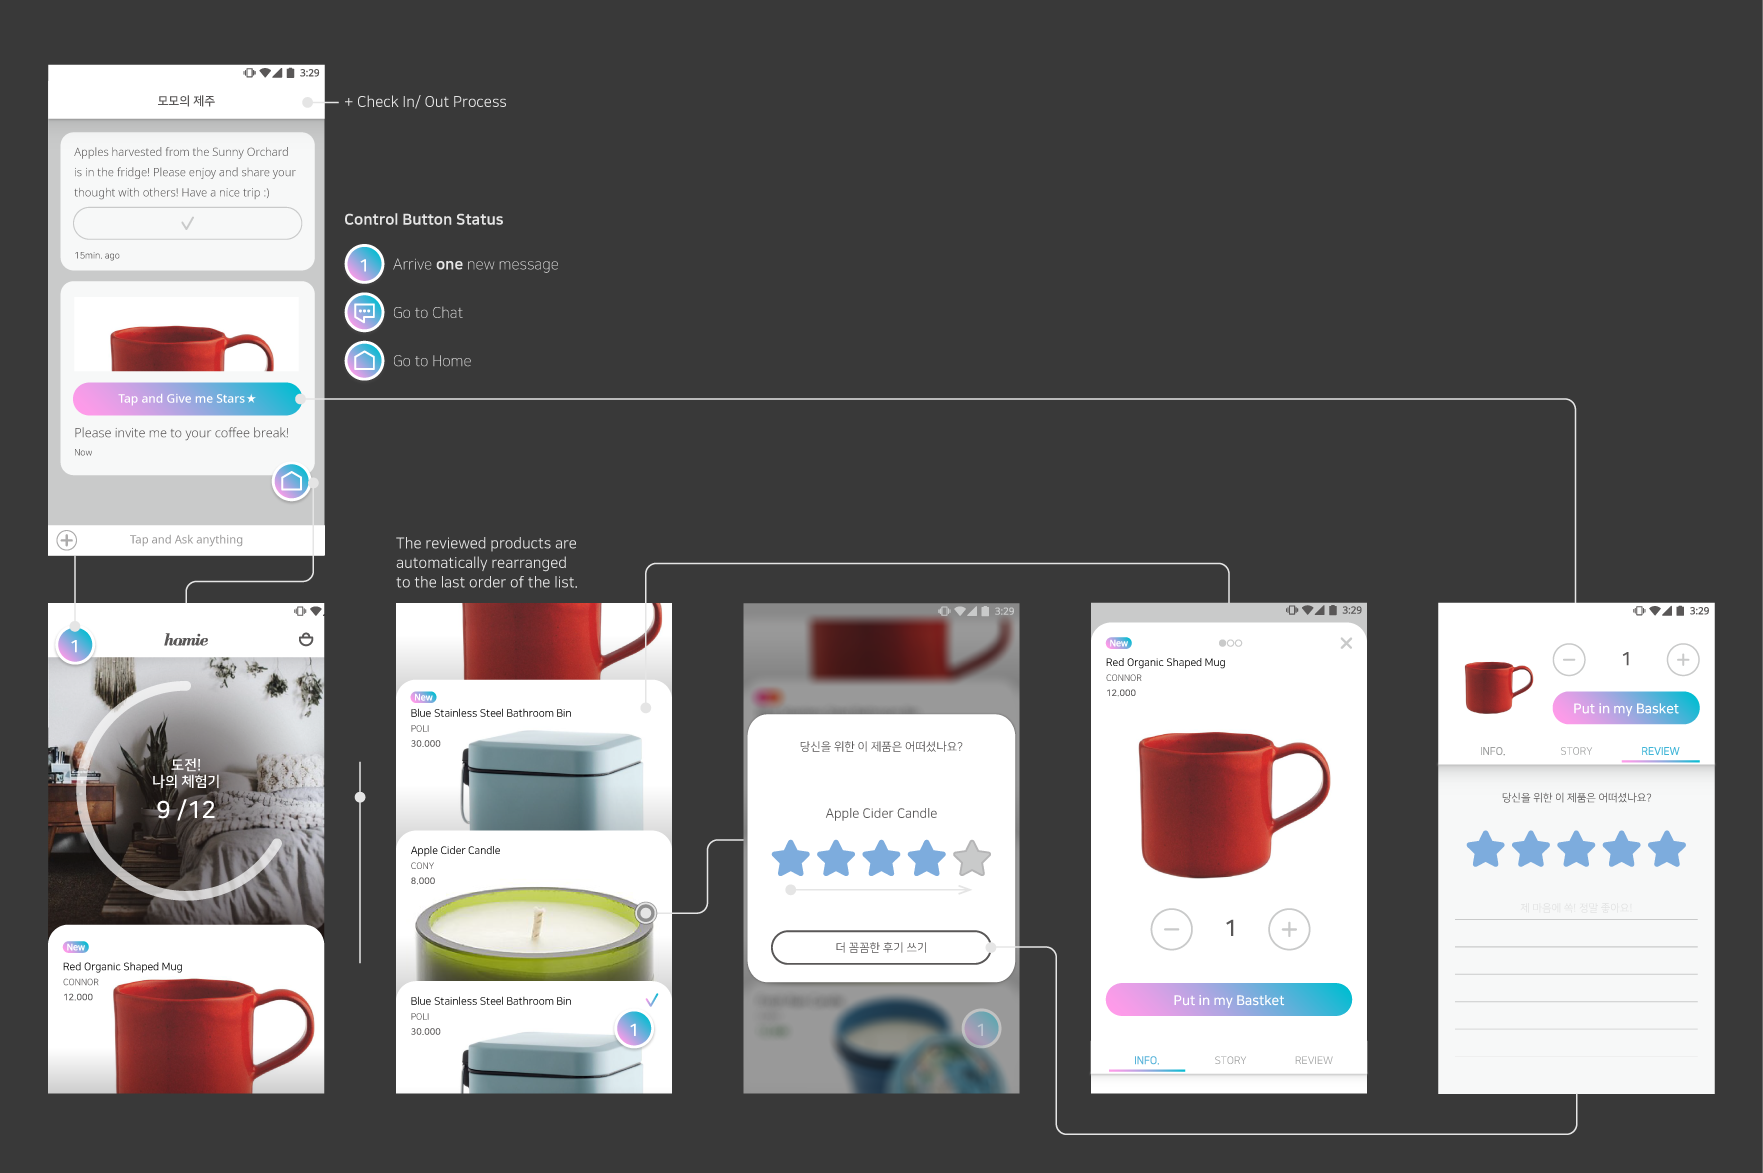Switch to STORY tab in mug detail
This screenshot has width=1763, height=1173.
coord(1230,1060)
